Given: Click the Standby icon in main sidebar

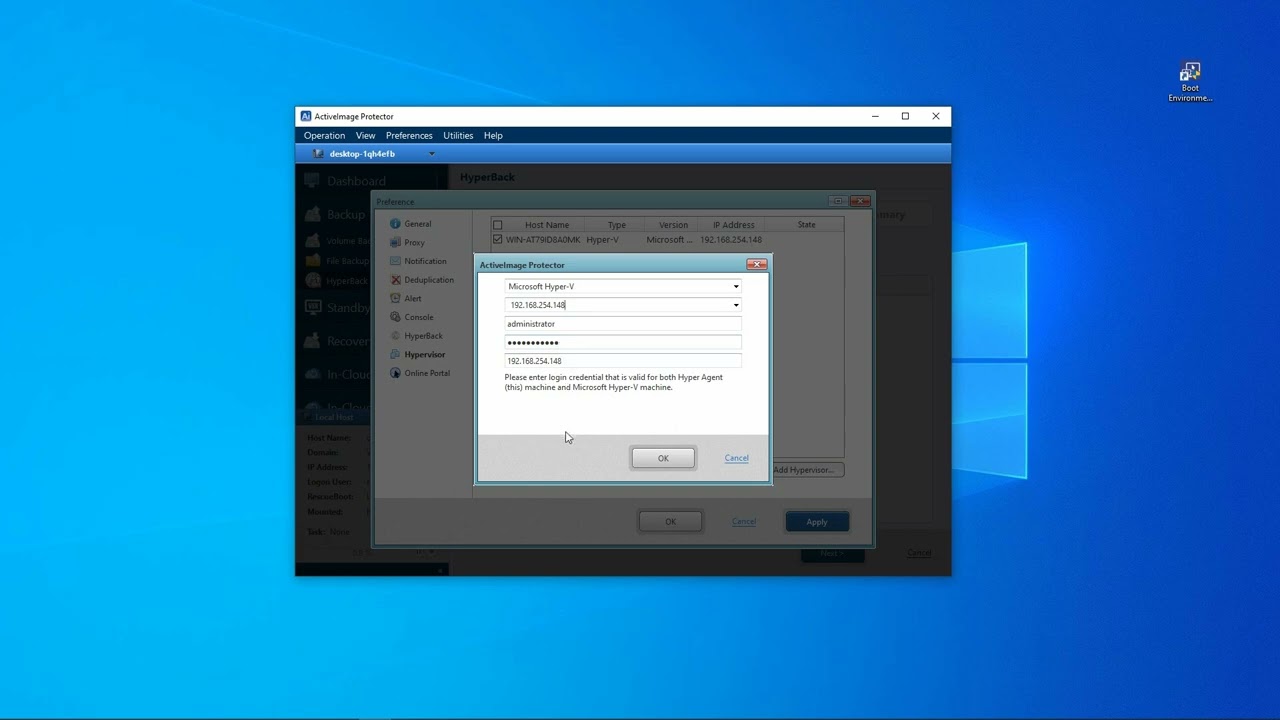Looking at the screenshot, I should coord(312,307).
